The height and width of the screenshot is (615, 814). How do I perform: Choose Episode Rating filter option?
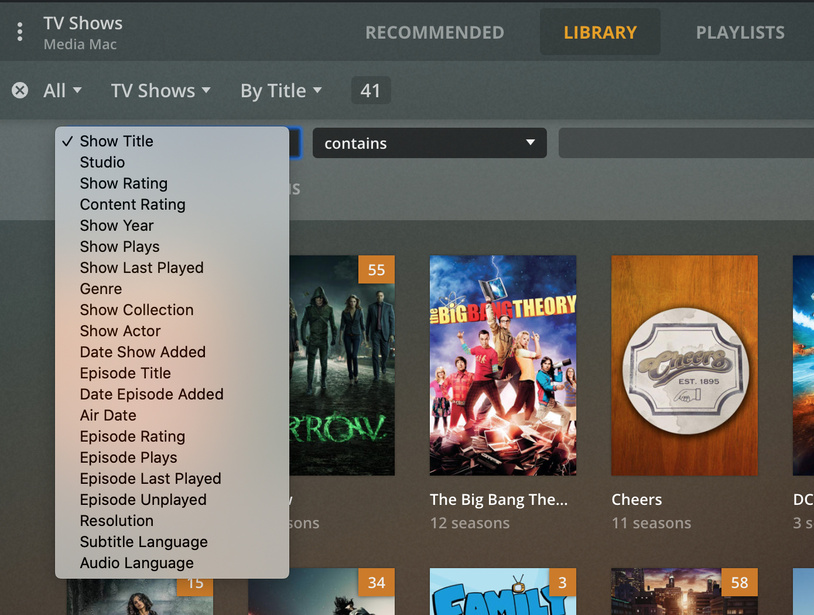point(172,436)
